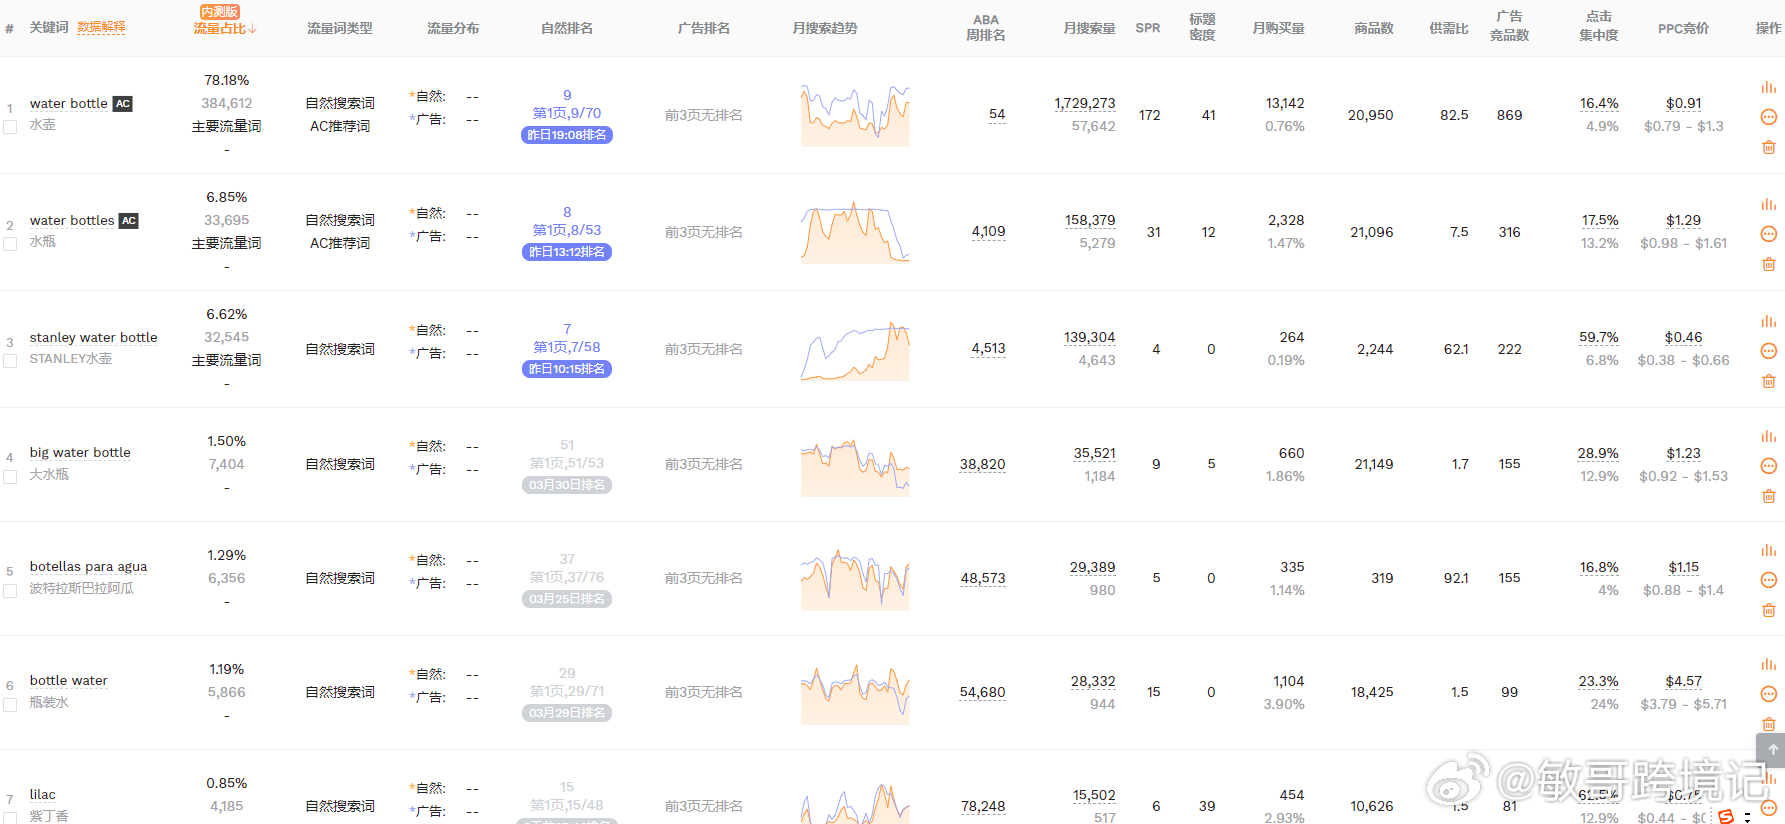Delete the big water bottle keyword row
Viewport: 1785px width, 824px height.
pos(1768,496)
